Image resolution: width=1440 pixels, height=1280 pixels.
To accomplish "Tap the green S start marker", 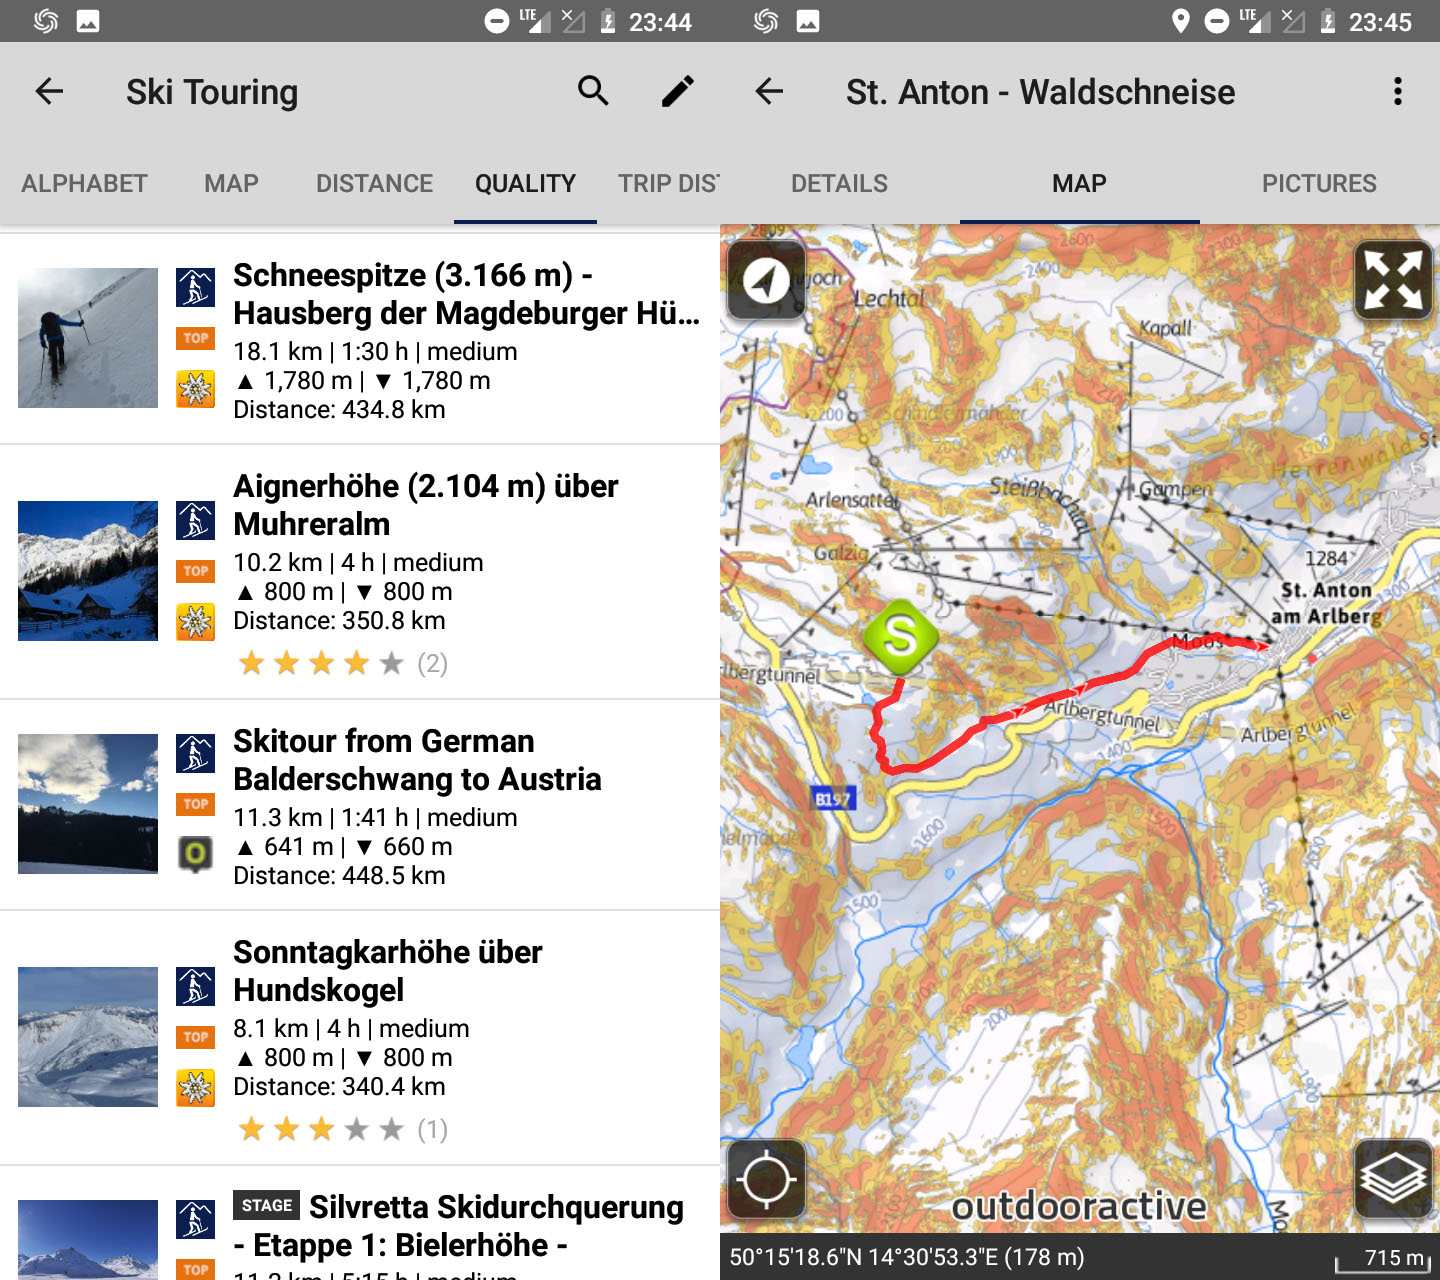I will (x=900, y=637).
